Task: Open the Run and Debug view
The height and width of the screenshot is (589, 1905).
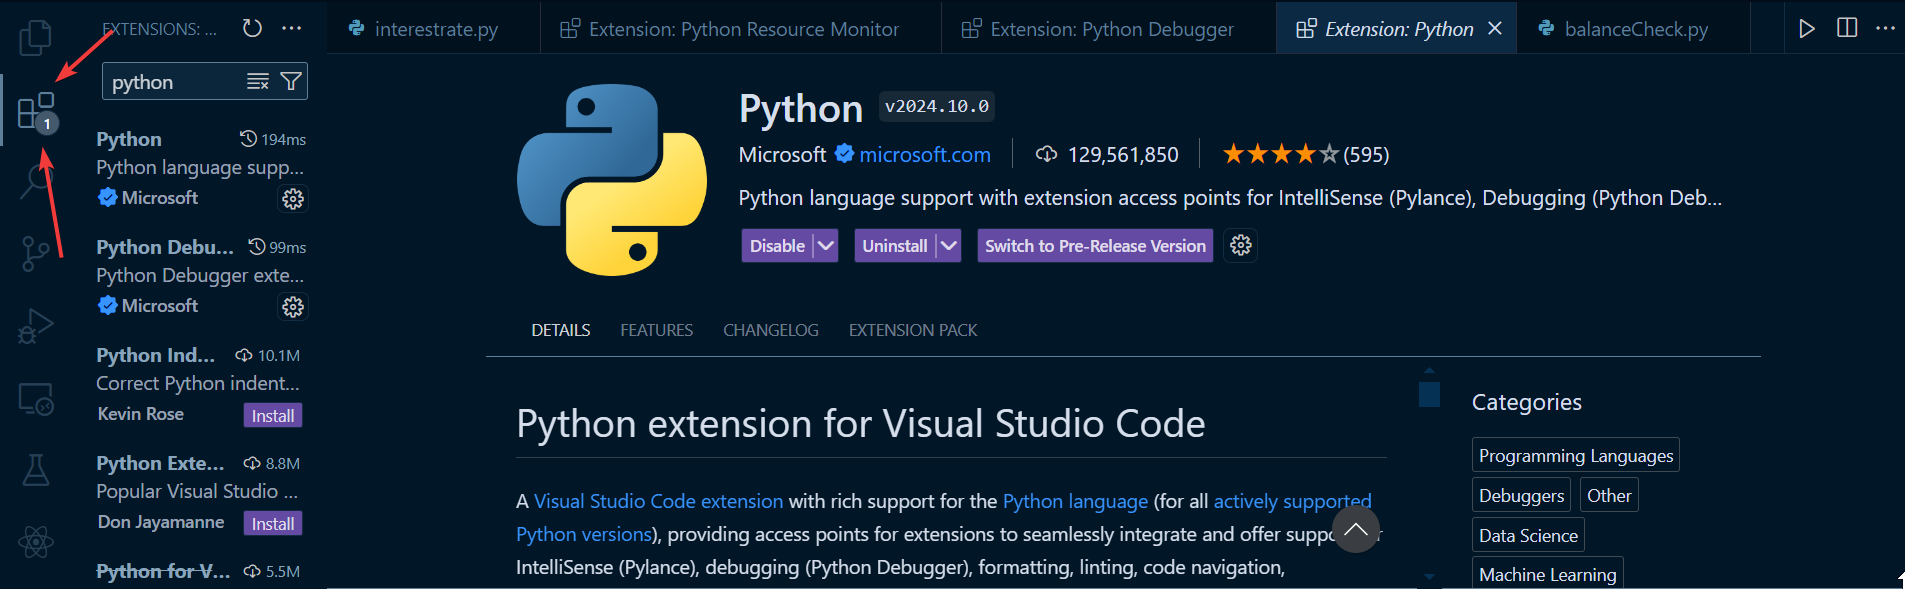Action: pyautogui.click(x=35, y=326)
